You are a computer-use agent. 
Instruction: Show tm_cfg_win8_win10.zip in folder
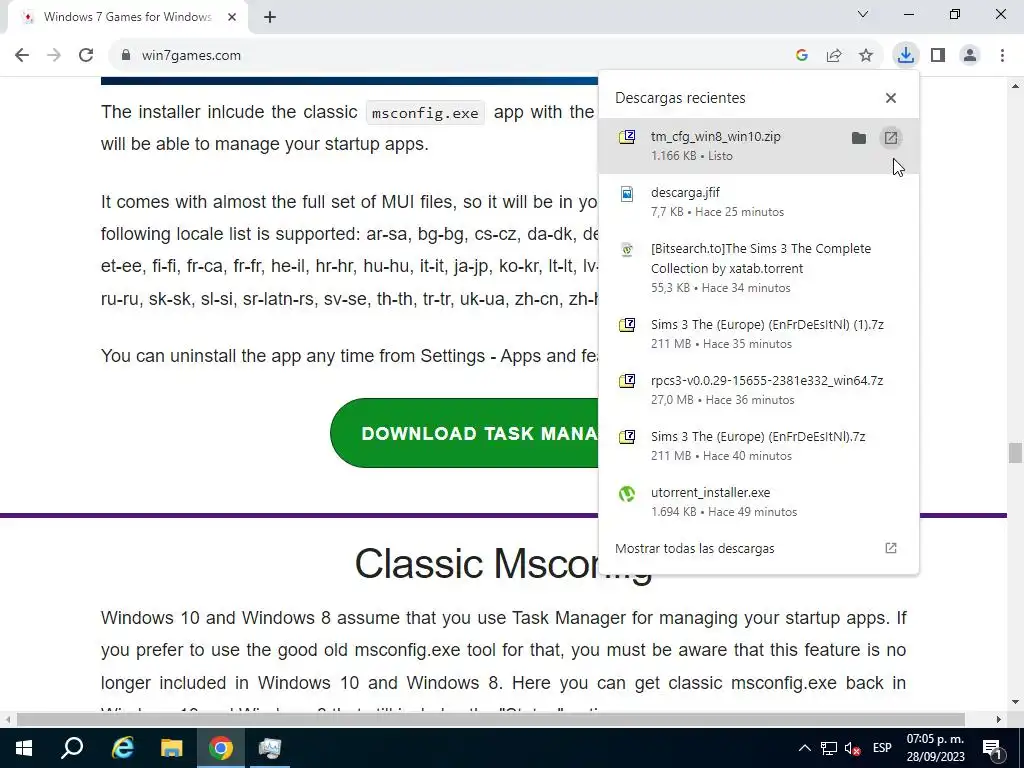click(859, 138)
